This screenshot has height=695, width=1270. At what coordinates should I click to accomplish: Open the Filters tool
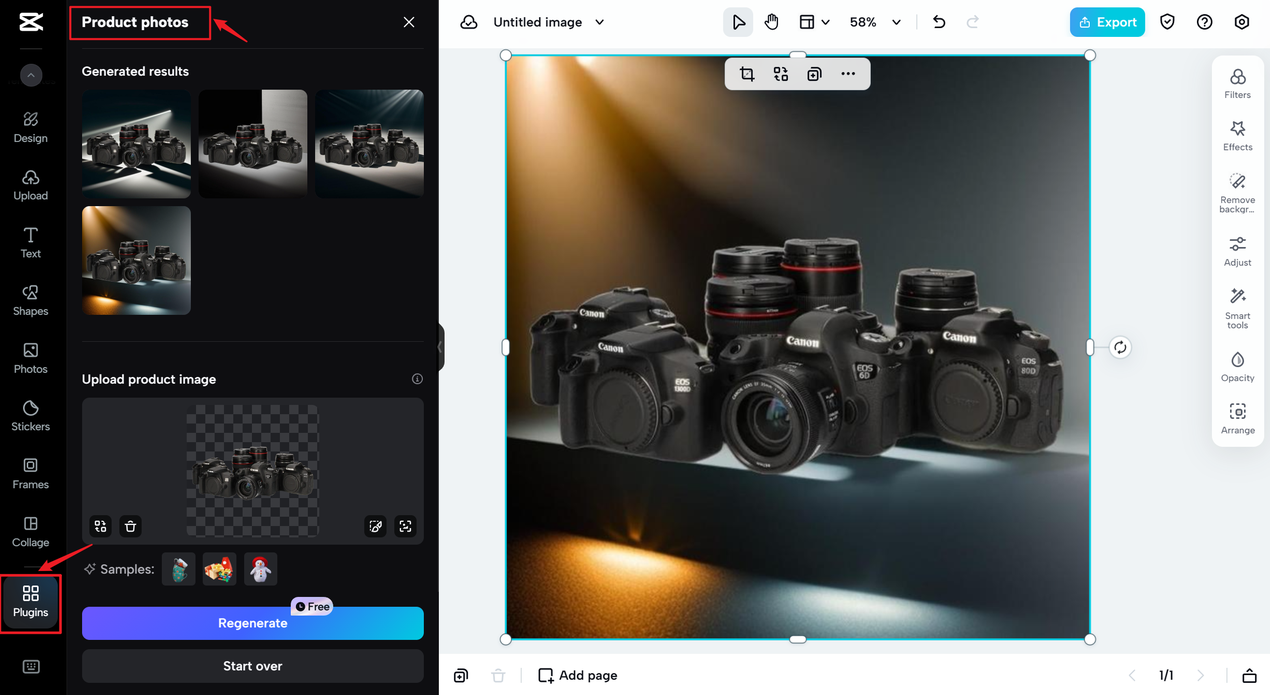pos(1237,84)
